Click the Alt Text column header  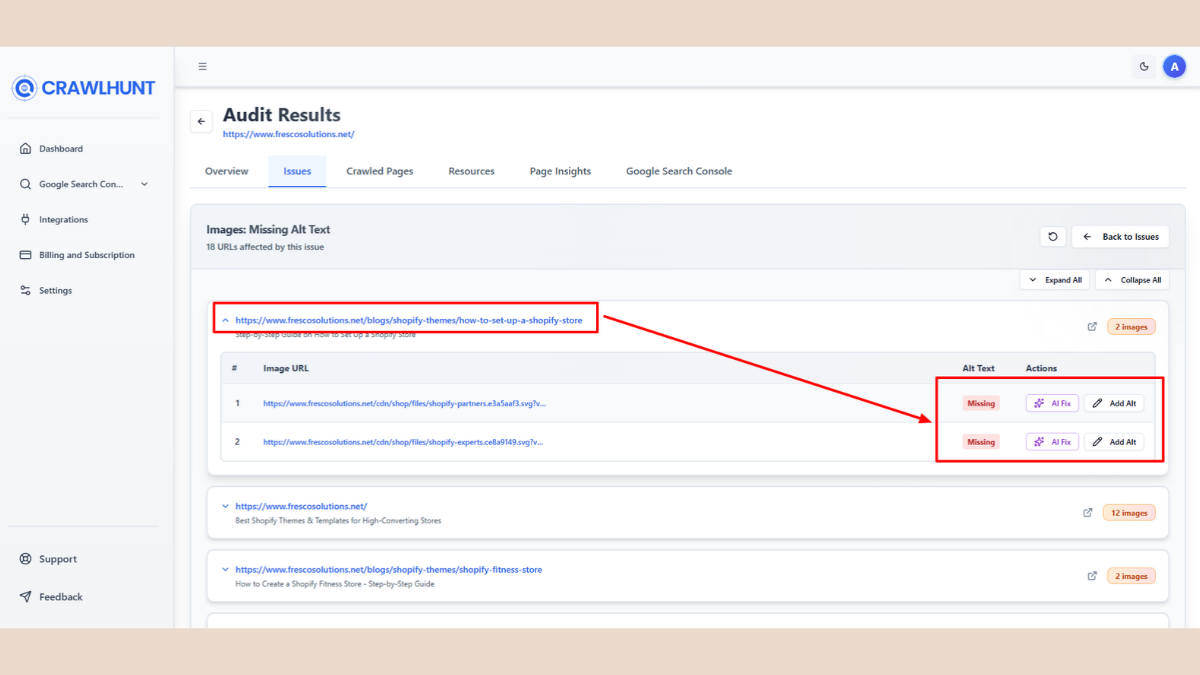point(978,368)
